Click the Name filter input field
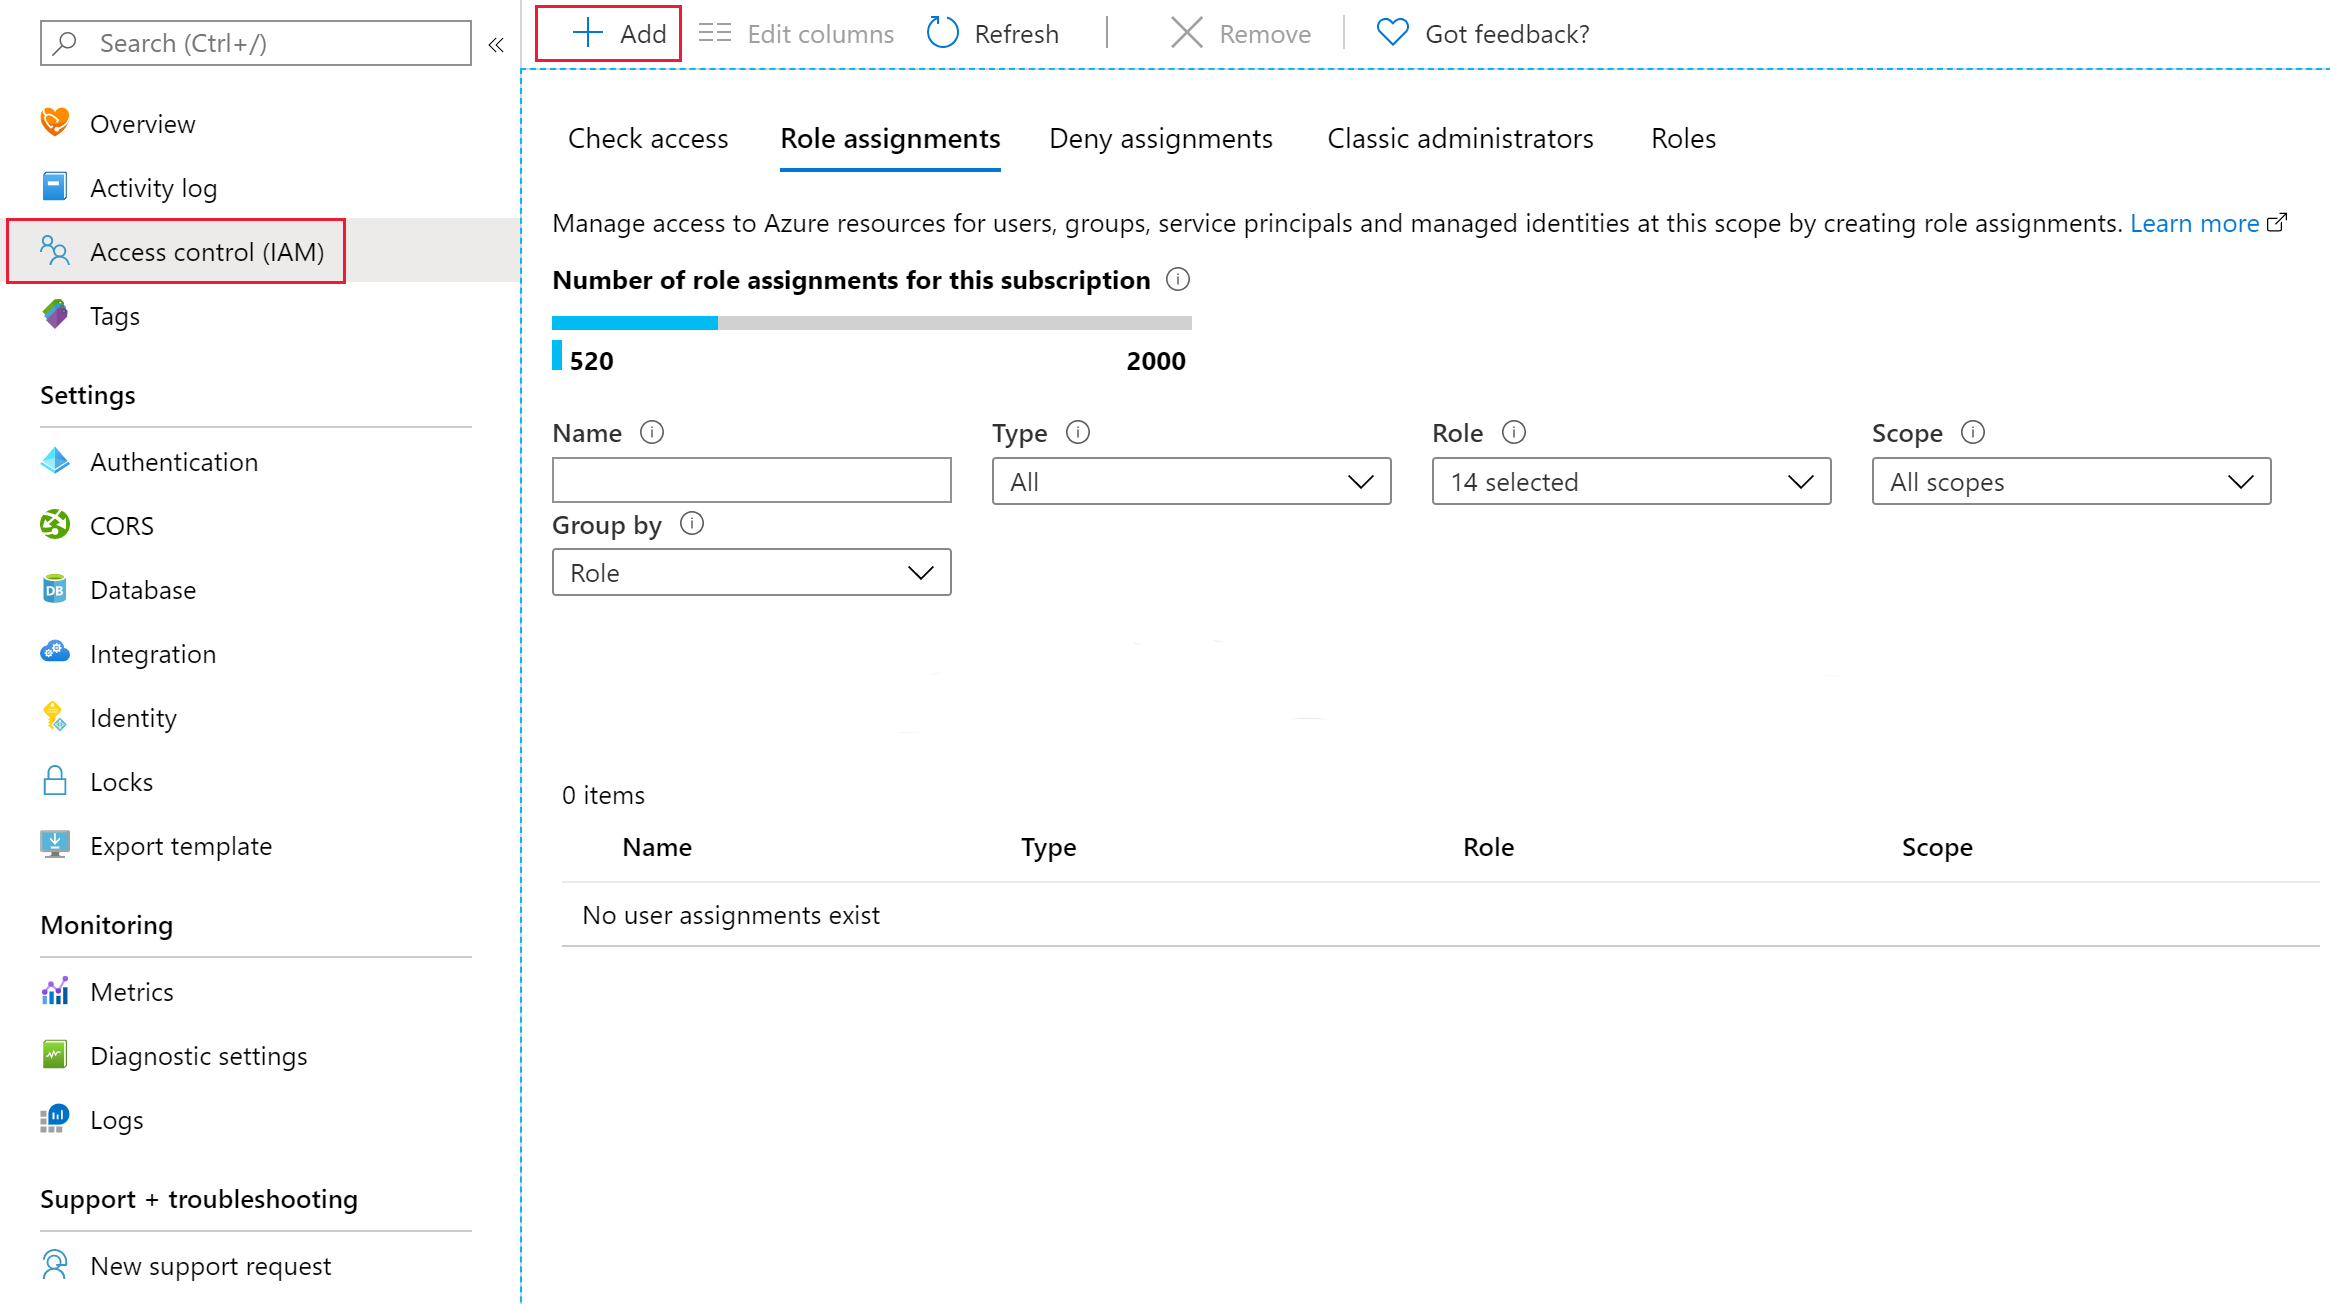Image resolution: width=2330 pixels, height=1304 pixels. point(752,480)
